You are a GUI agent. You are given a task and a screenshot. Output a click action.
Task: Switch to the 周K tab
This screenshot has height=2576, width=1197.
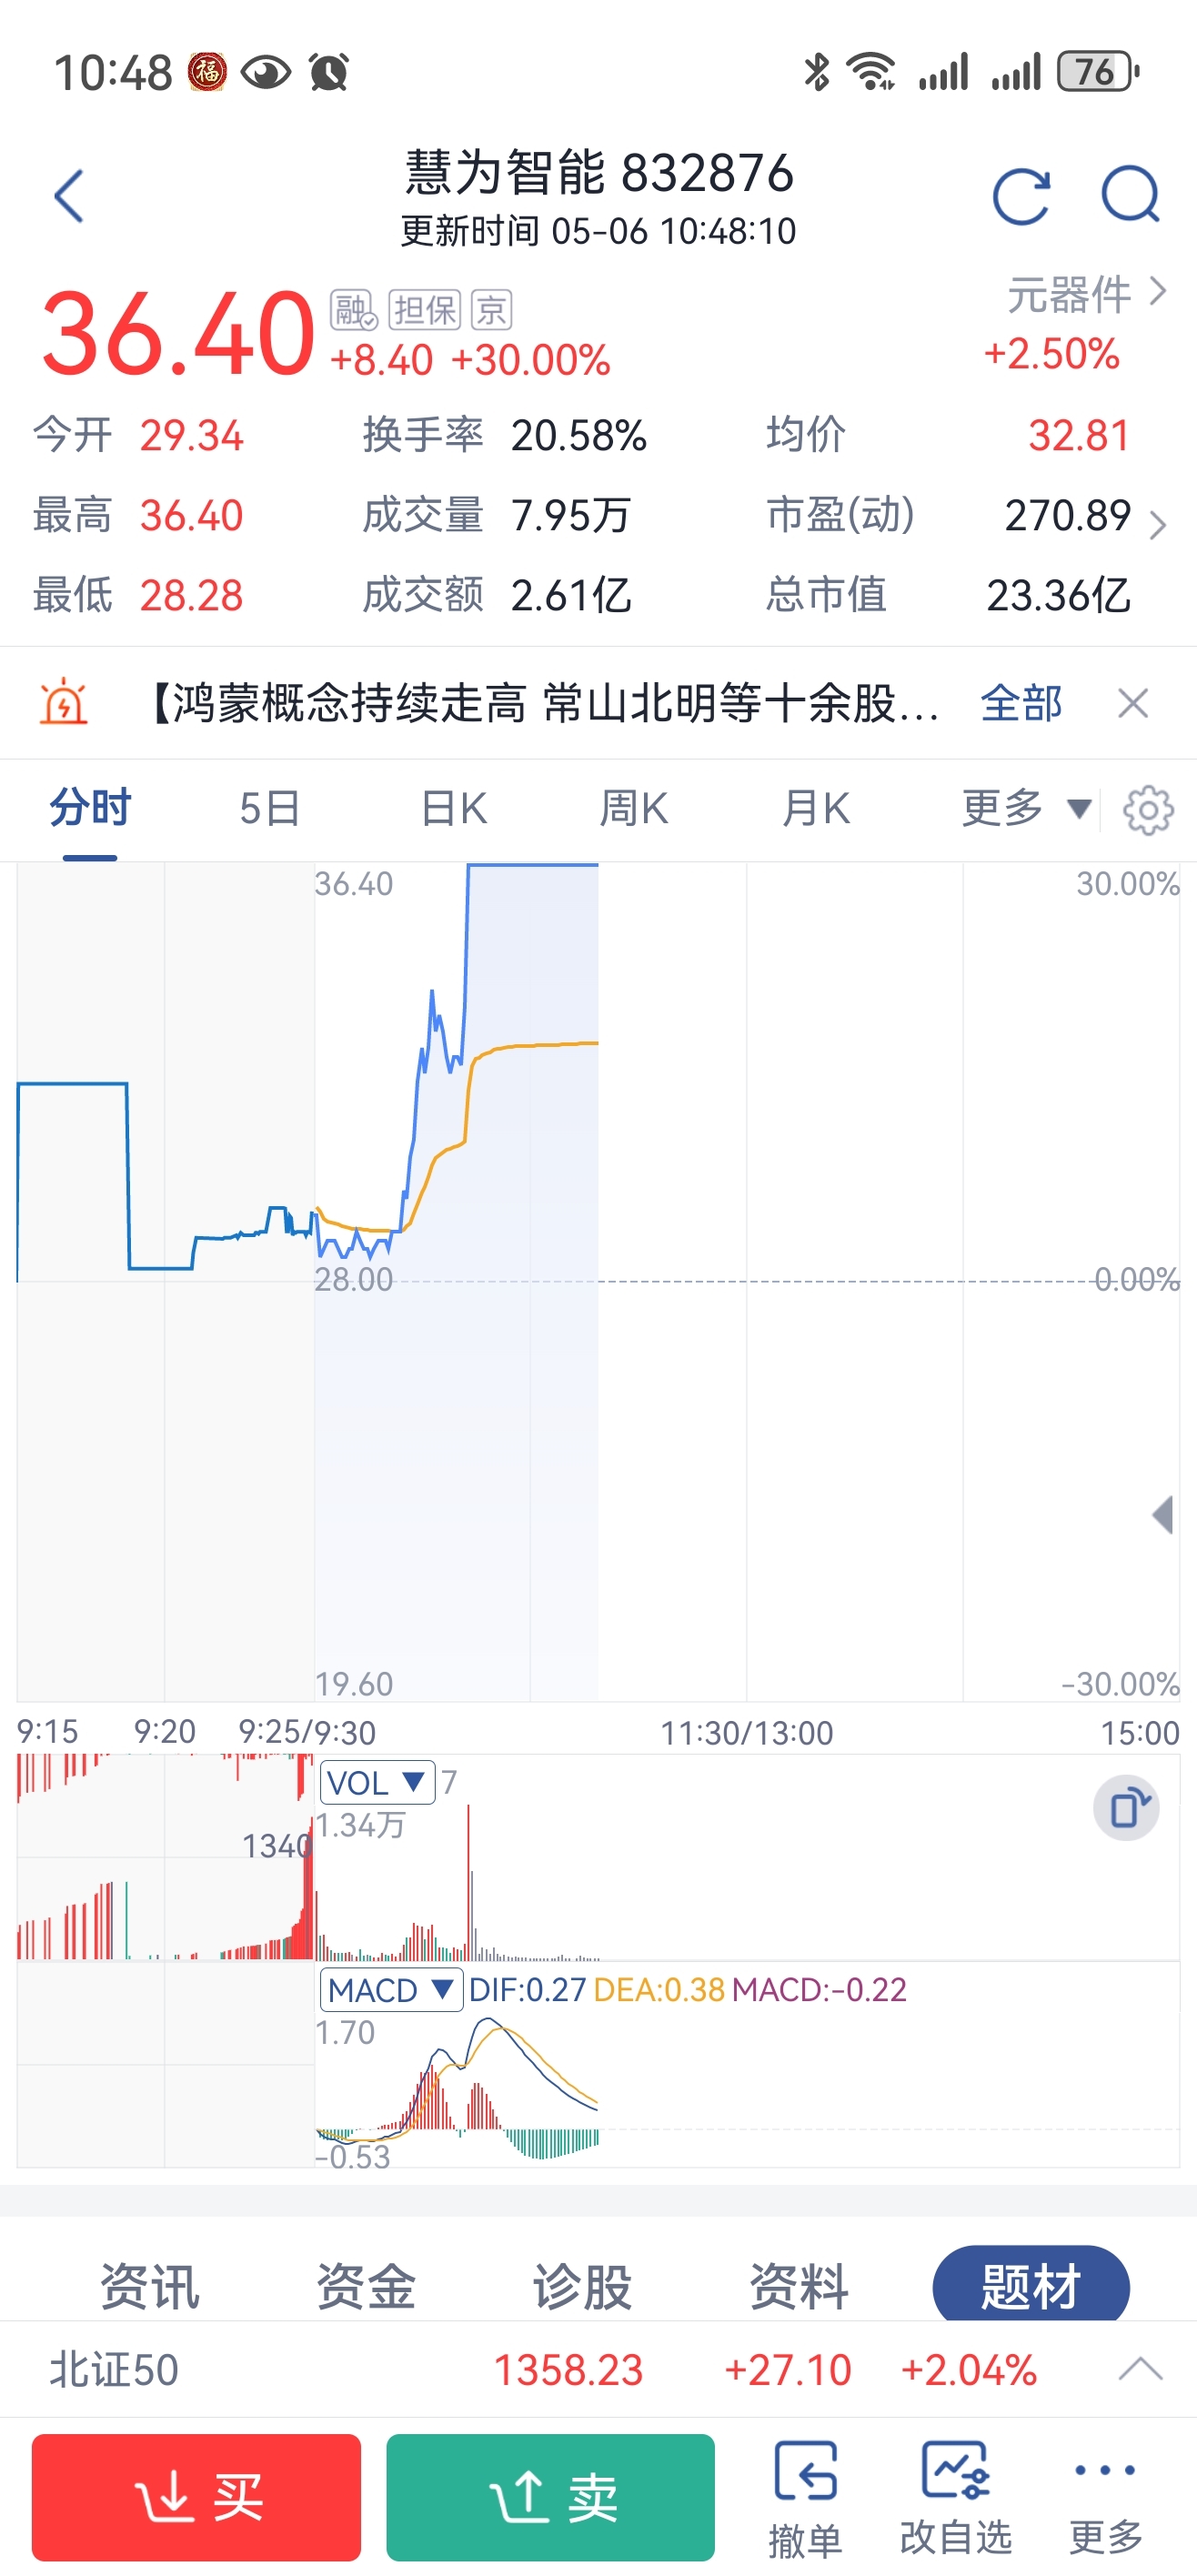click(x=634, y=808)
